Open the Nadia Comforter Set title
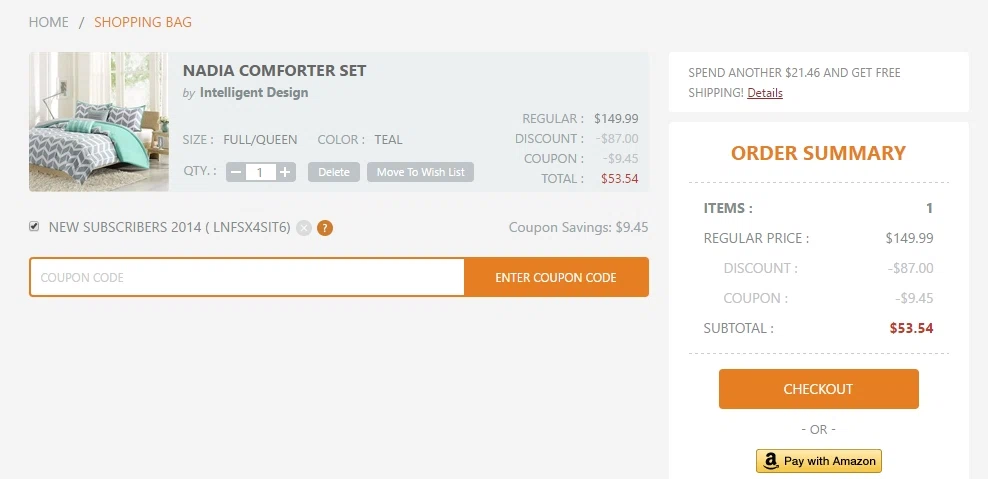Screen dimensions: 988x479 [x=274, y=71]
